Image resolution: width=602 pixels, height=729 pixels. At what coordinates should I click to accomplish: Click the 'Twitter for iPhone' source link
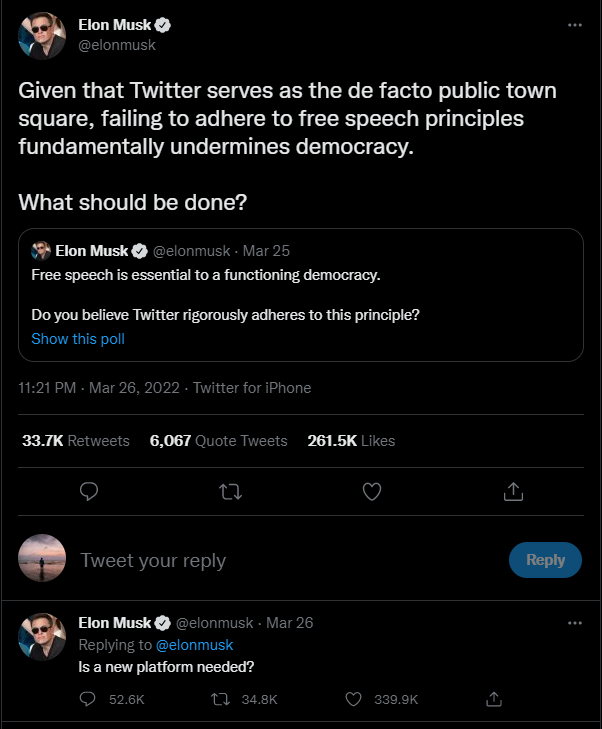click(x=252, y=387)
